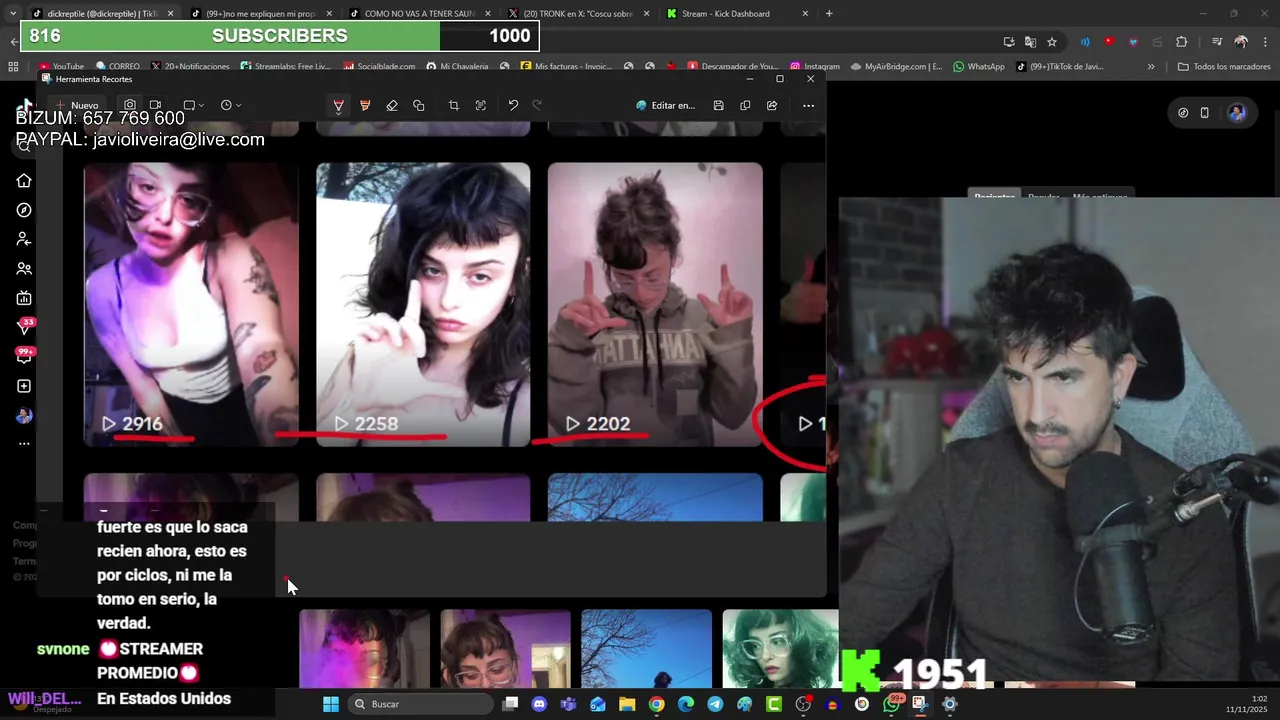
Task: Open media control icon in Chrome toolbar
Action: (1217, 42)
